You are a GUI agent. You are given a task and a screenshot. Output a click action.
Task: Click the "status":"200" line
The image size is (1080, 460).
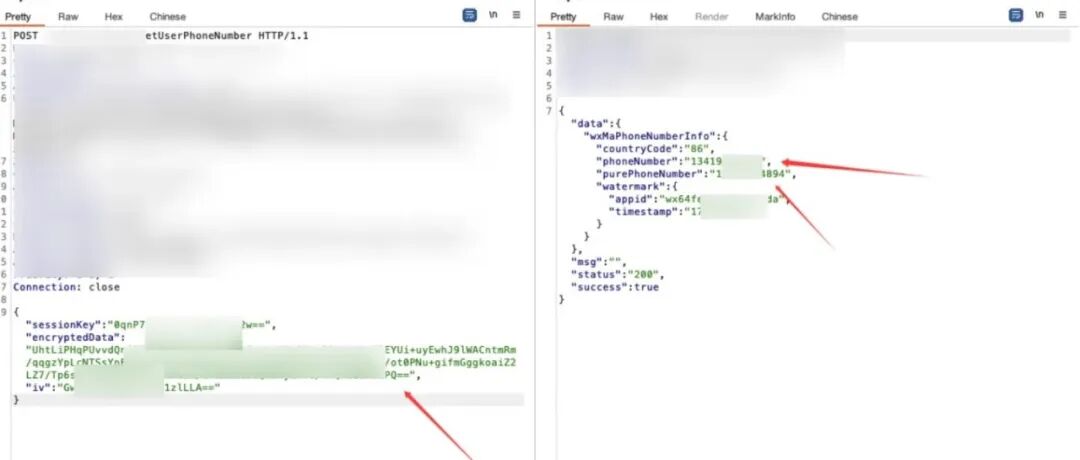[x=618, y=275]
